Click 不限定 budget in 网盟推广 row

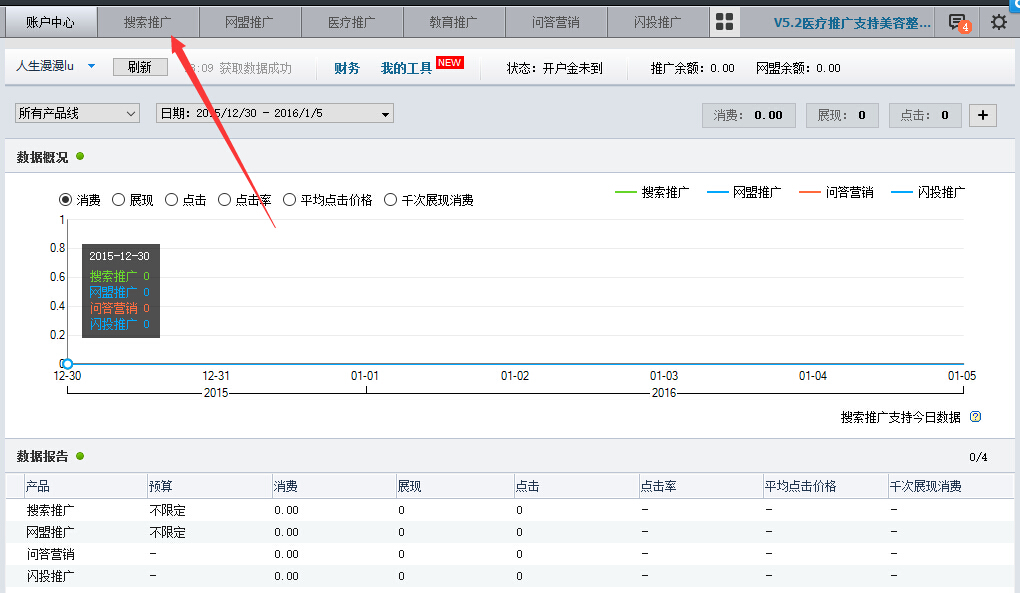tap(167, 532)
